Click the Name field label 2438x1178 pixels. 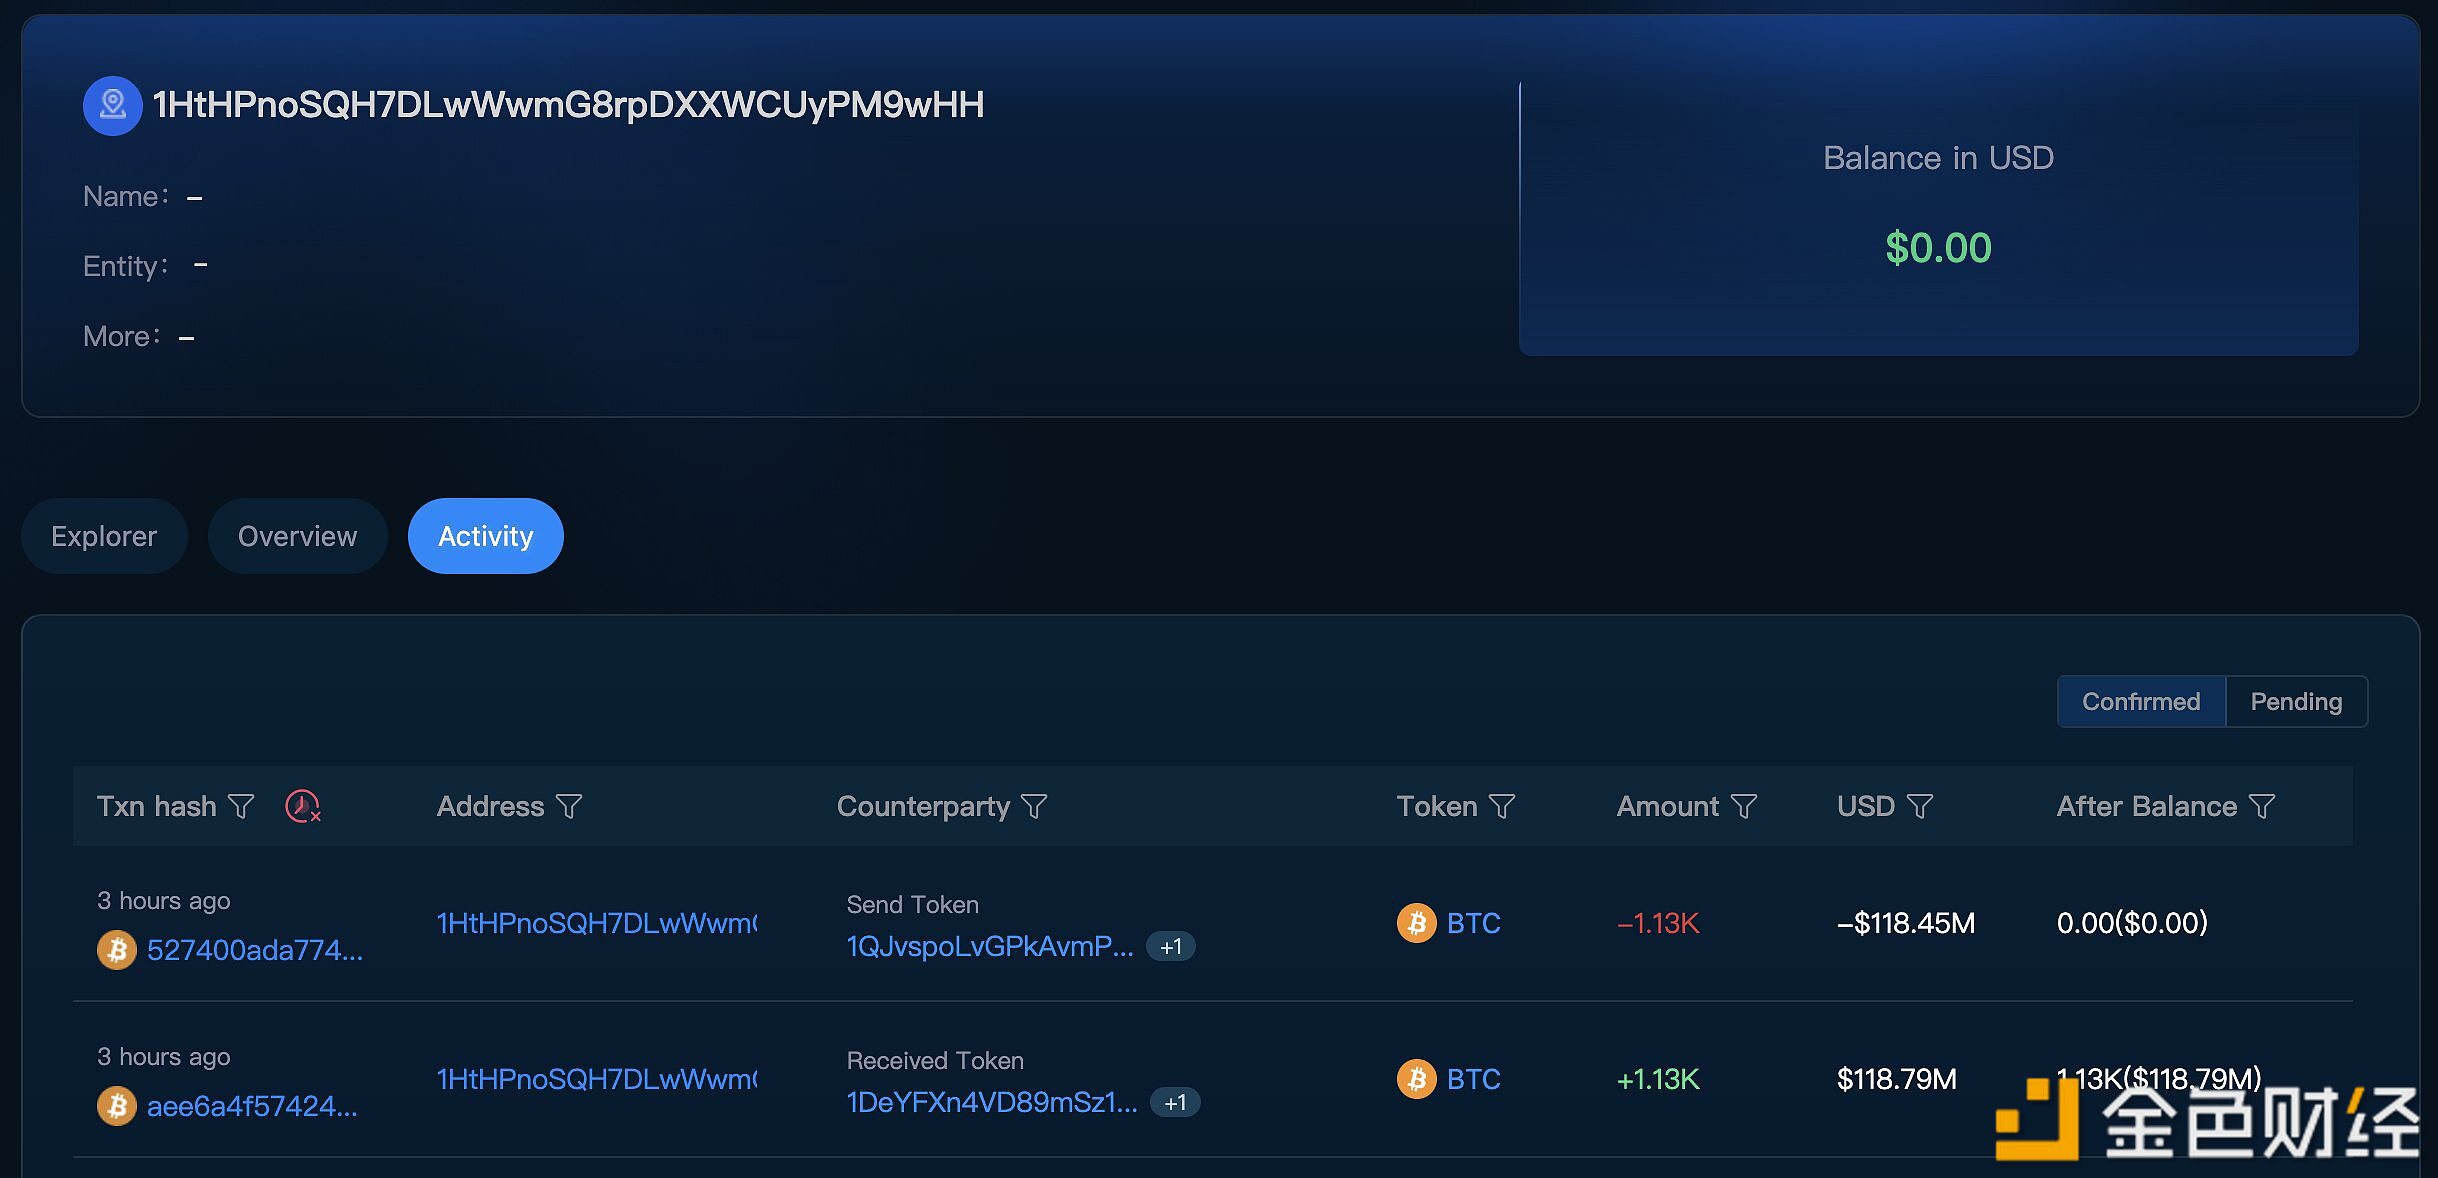pyautogui.click(x=126, y=196)
